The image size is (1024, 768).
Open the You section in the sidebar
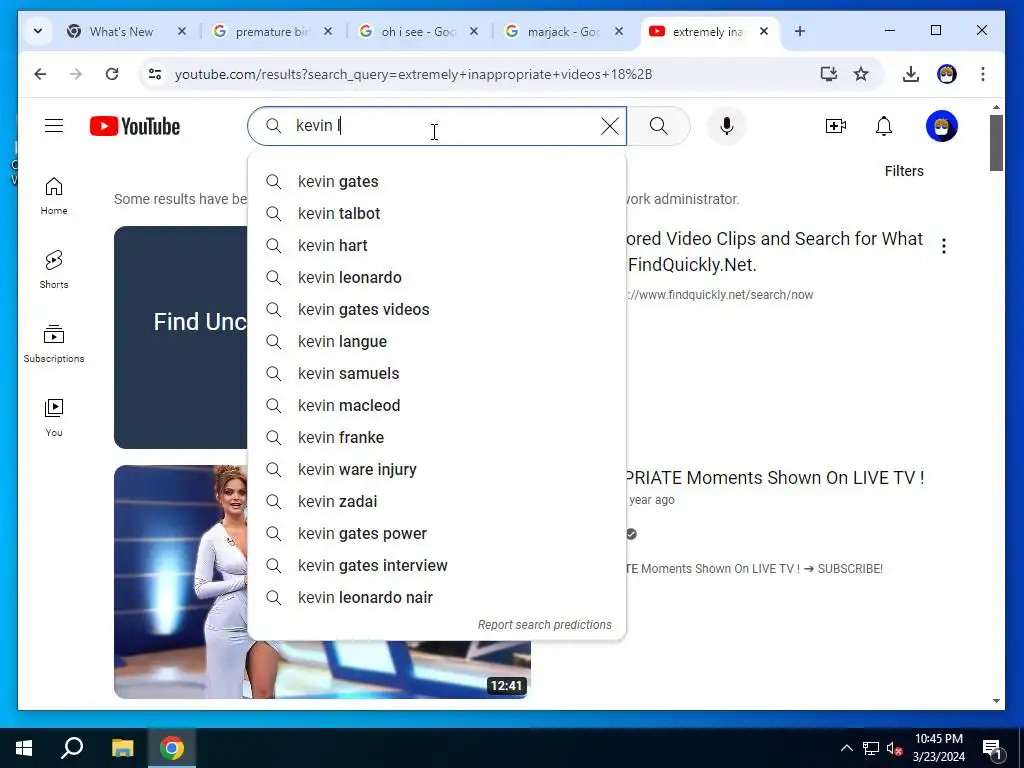pyautogui.click(x=54, y=418)
